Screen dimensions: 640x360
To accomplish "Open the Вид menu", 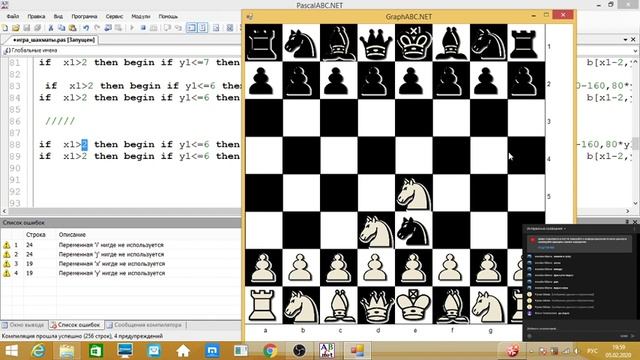I will [x=58, y=16].
